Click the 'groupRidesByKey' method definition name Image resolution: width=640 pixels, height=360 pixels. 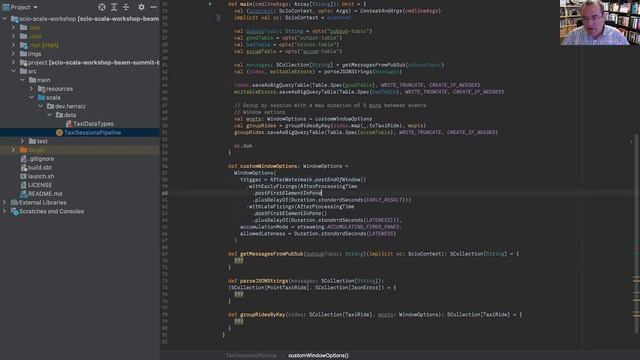(262, 315)
